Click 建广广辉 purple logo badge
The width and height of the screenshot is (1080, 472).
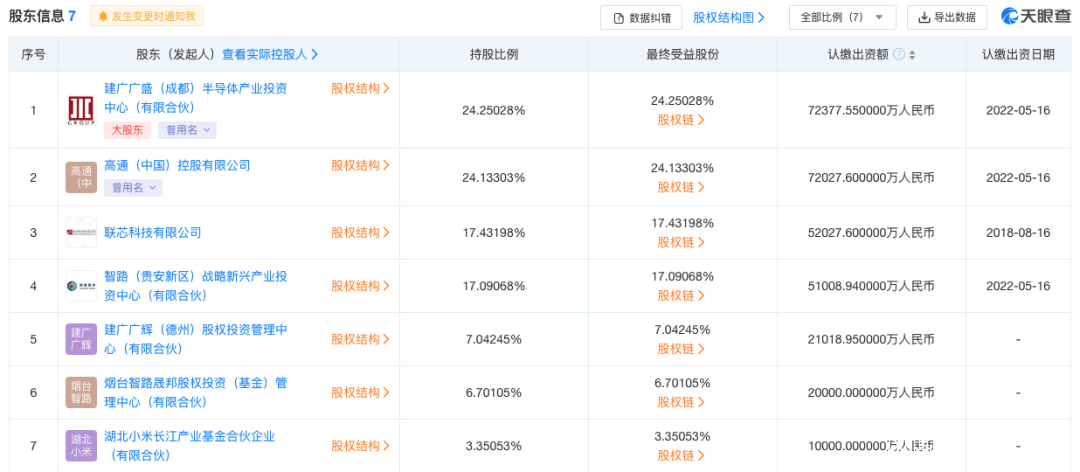(81, 339)
